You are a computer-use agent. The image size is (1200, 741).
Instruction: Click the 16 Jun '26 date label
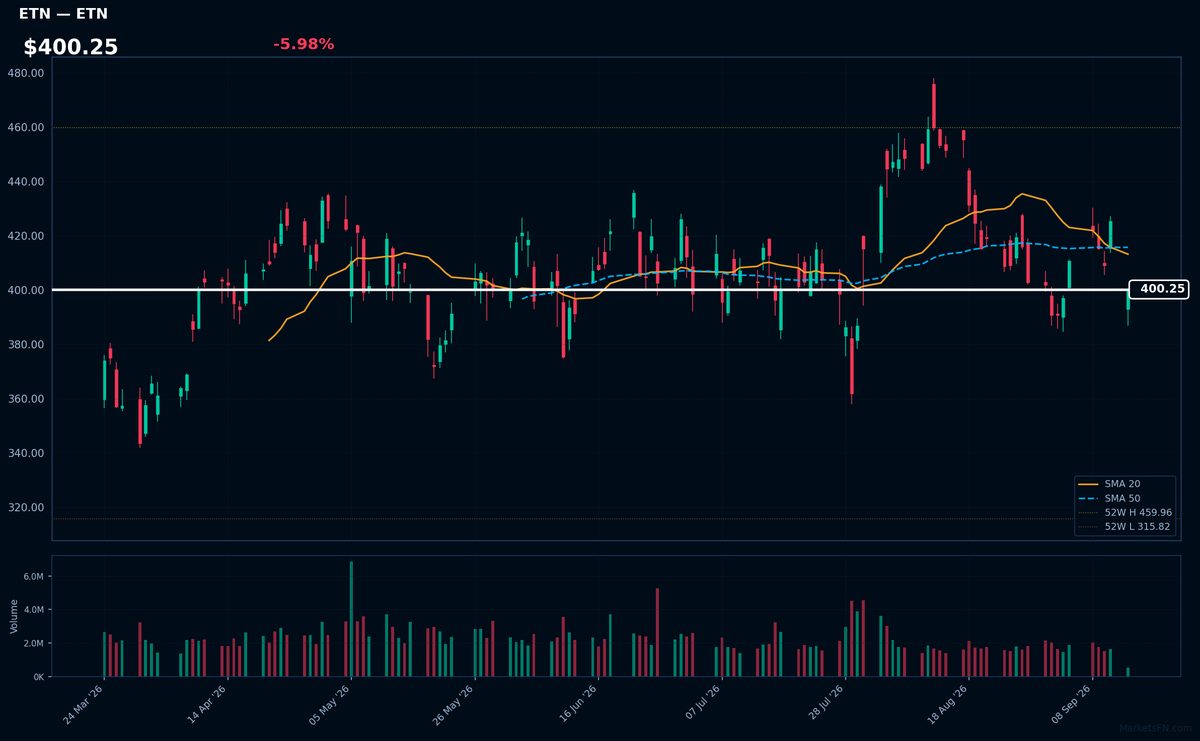coord(578,705)
